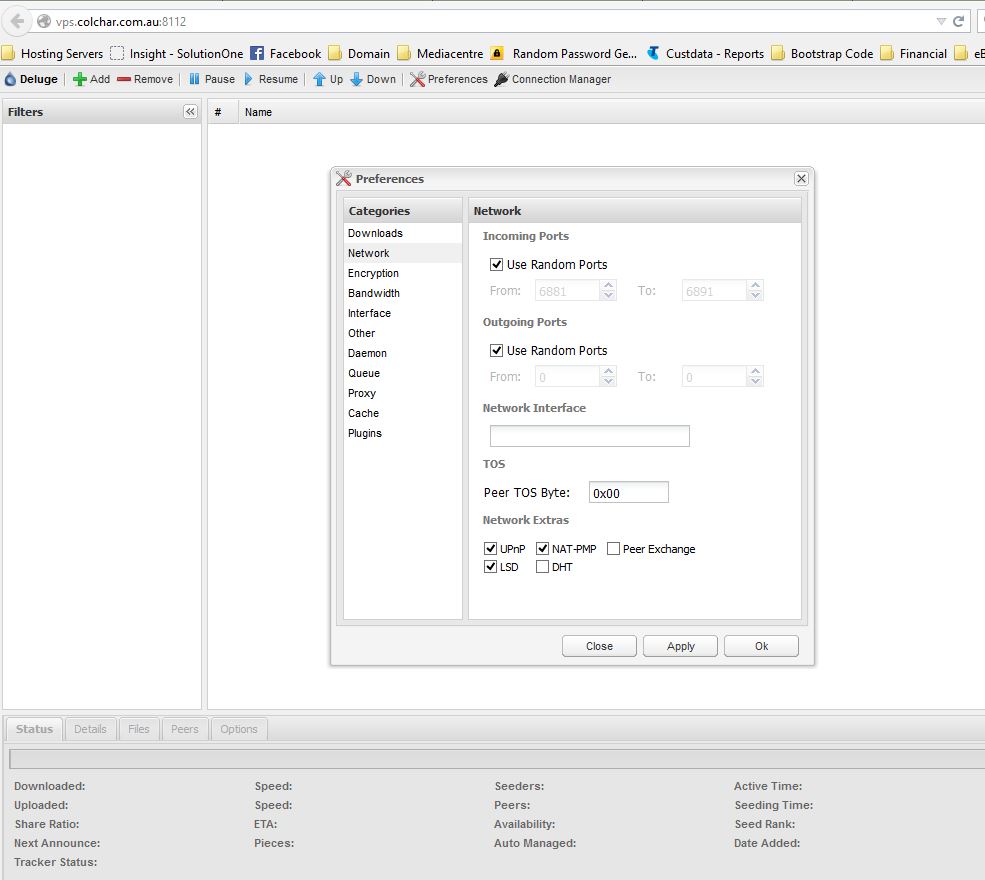Screen dimensions: 985x880
Task: Switch to the Details tab
Action: [90, 729]
